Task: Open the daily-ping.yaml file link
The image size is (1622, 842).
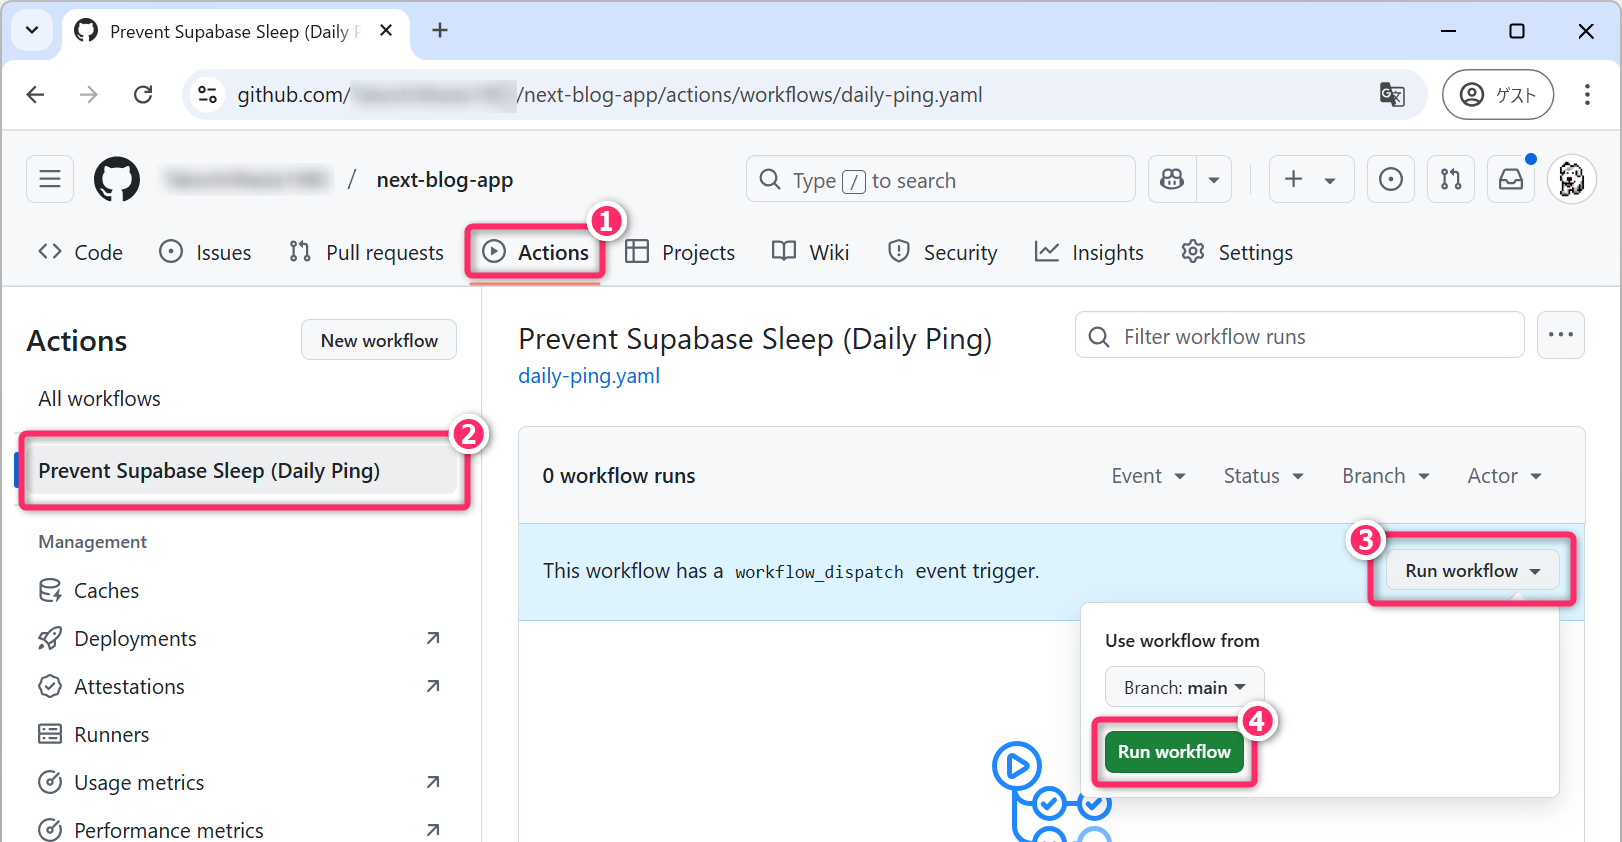Action: (x=589, y=376)
